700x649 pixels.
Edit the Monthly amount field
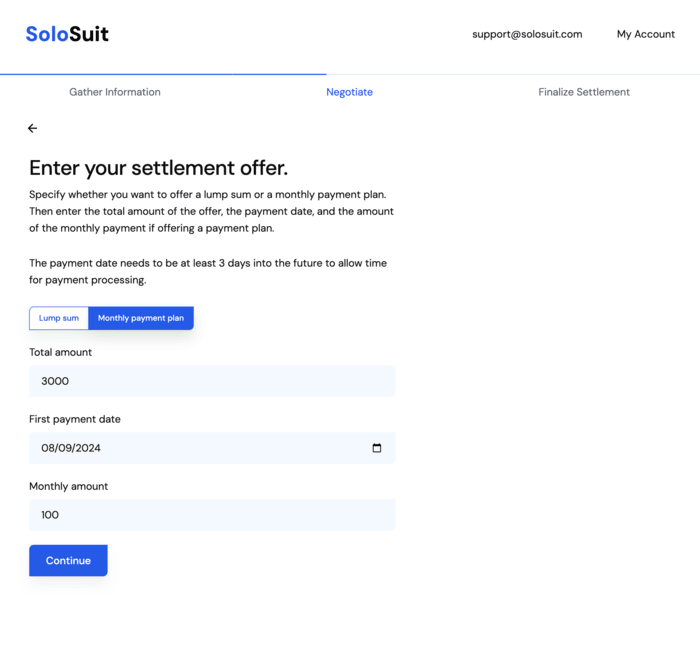[212, 515]
